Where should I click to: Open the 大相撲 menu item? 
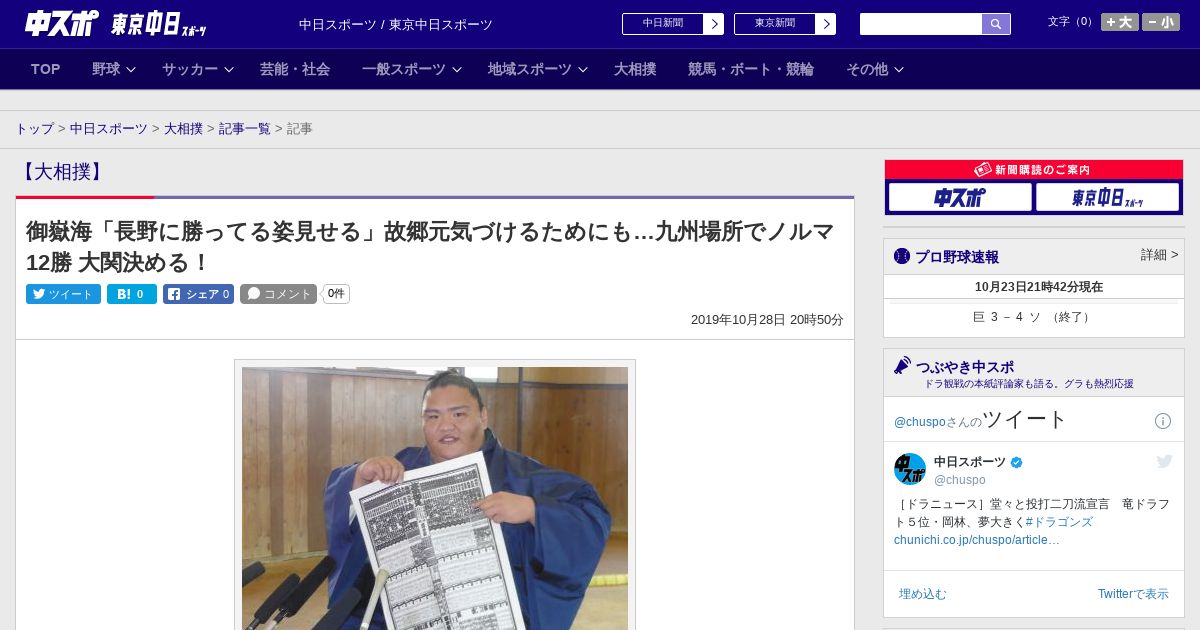pyautogui.click(x=635, y=69)
